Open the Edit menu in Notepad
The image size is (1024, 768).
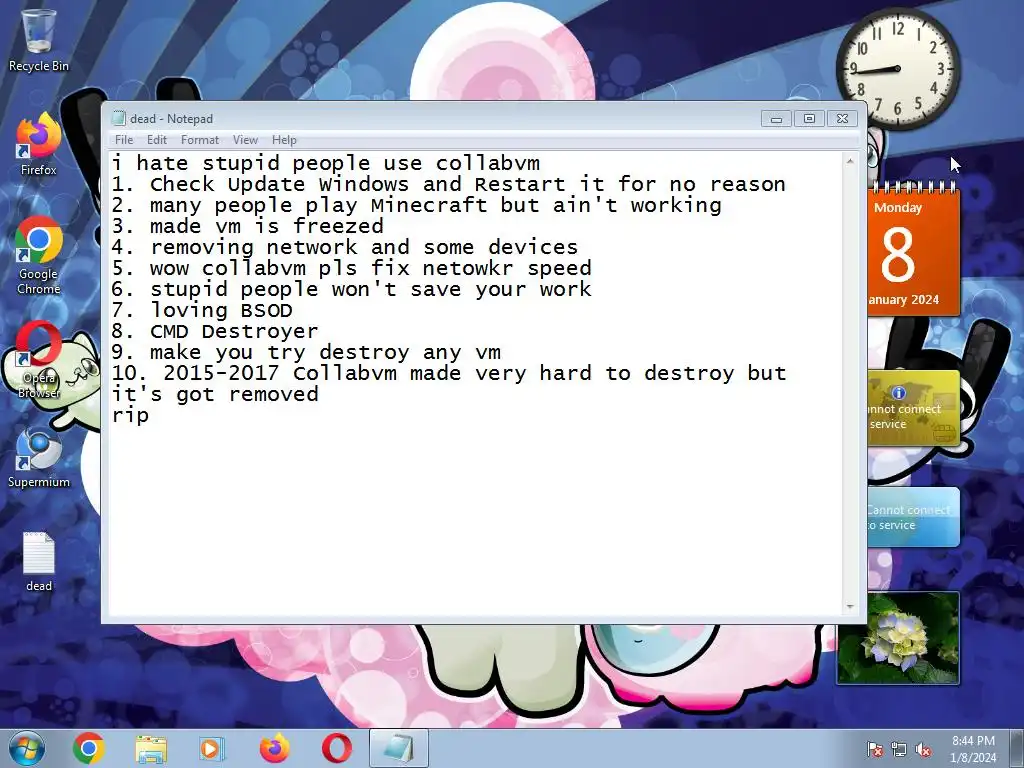[157, 140]
